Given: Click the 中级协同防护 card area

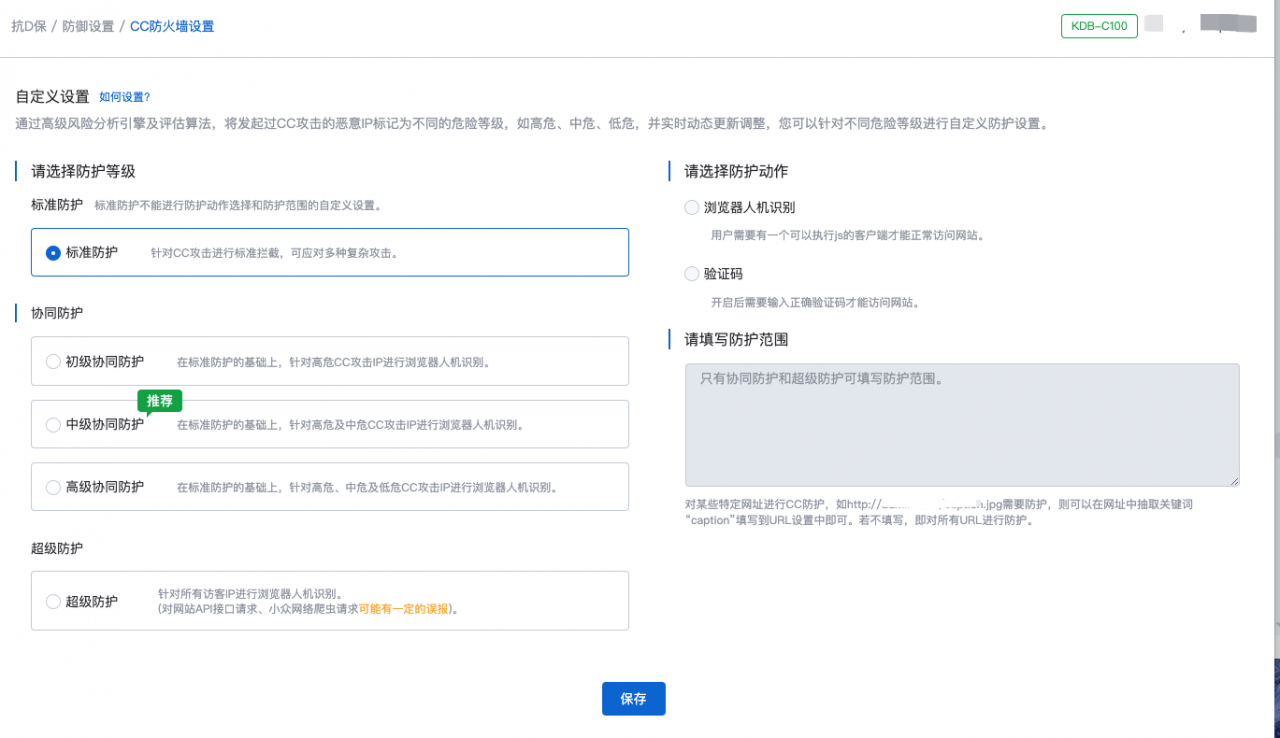Looking at the screenshot, I should coord(330,424).
